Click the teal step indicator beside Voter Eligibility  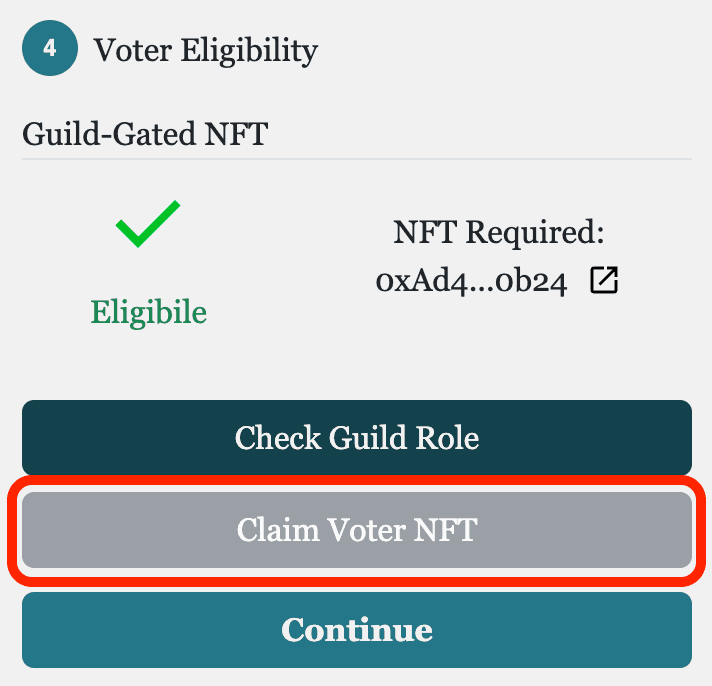coord(50,48)
